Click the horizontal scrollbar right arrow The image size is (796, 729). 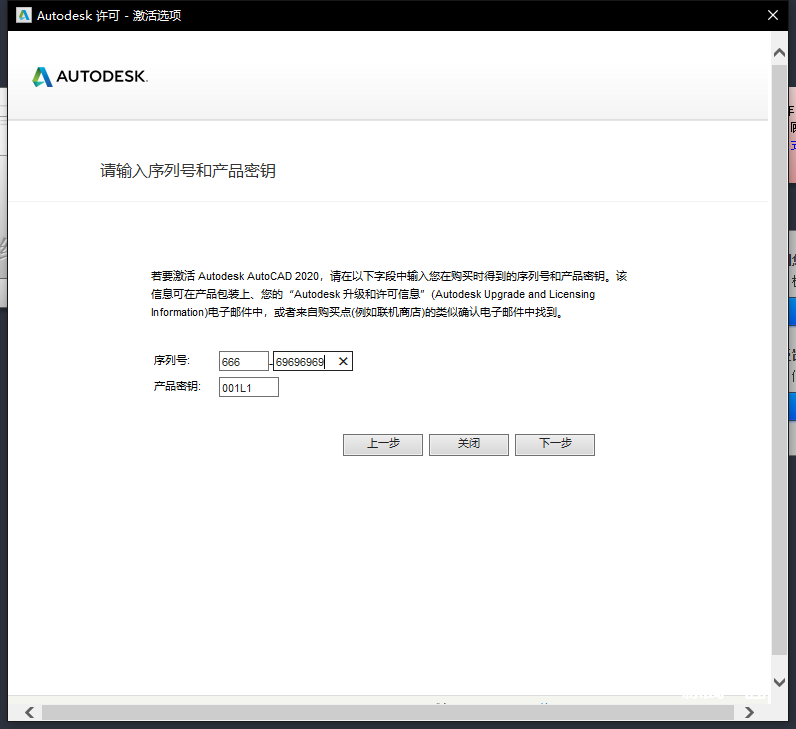[x=750, y=712]
